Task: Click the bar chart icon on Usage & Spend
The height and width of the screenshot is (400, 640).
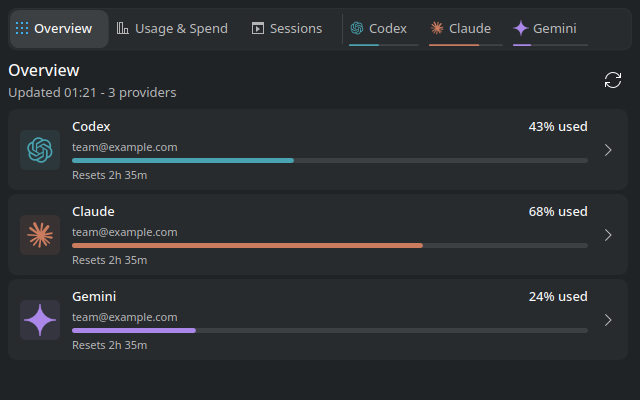Action: [x=123, y=28]
